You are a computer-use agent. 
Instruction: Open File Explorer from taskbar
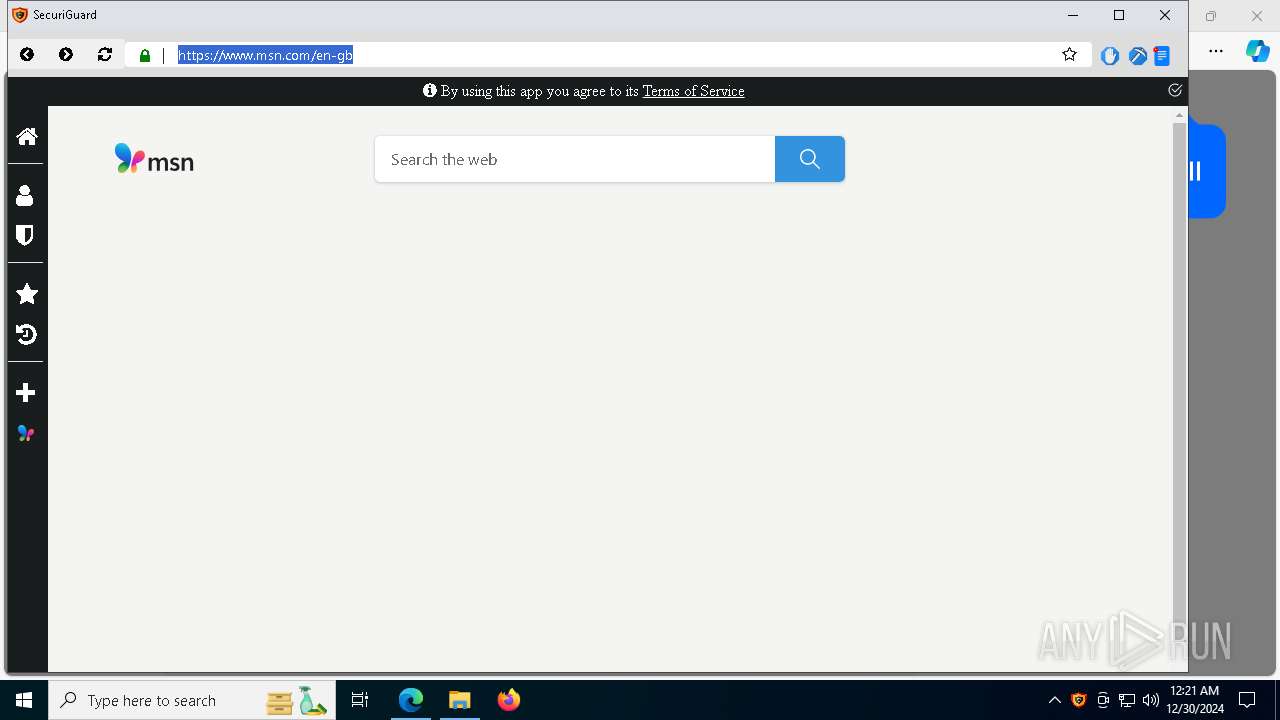pos(459,700)
